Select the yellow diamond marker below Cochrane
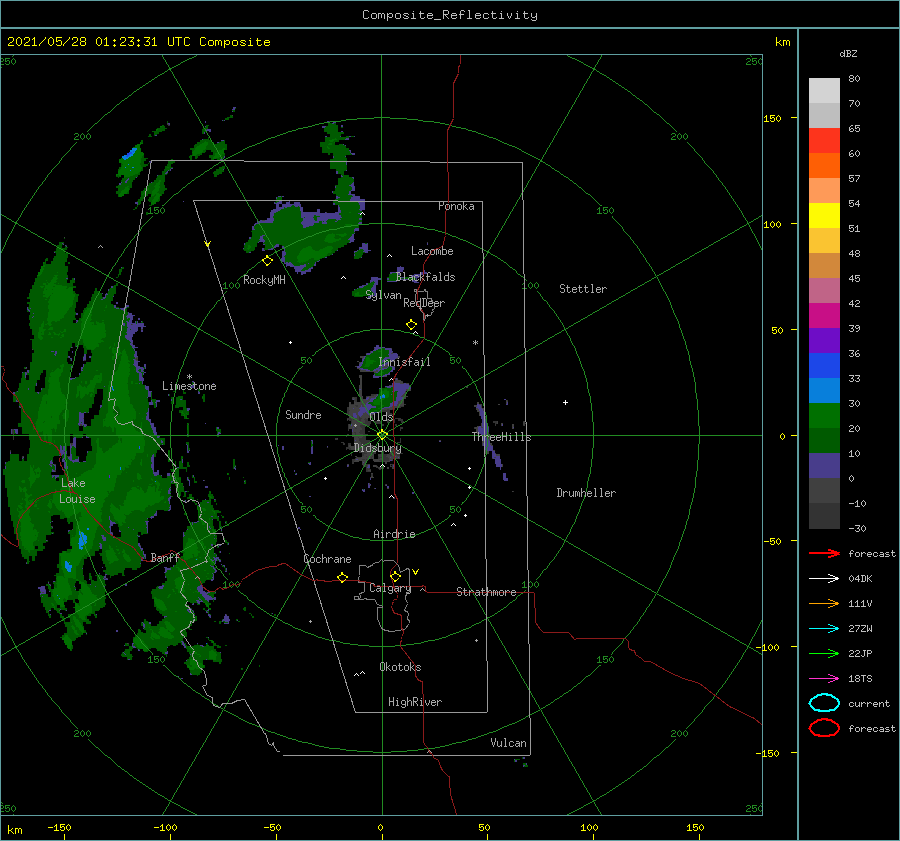The image size is (900, 841). (342, 577)
